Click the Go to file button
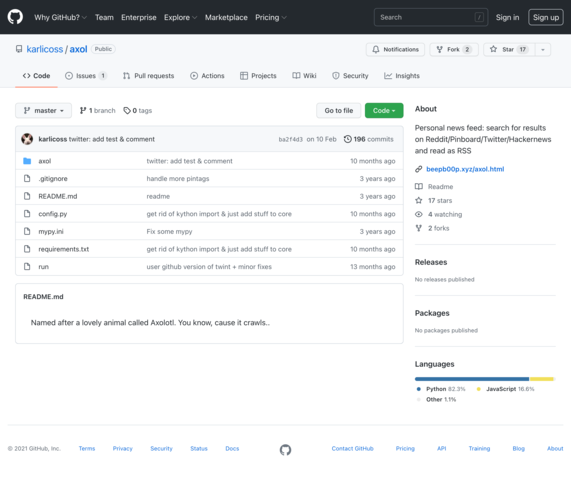 tap(339, 110)
